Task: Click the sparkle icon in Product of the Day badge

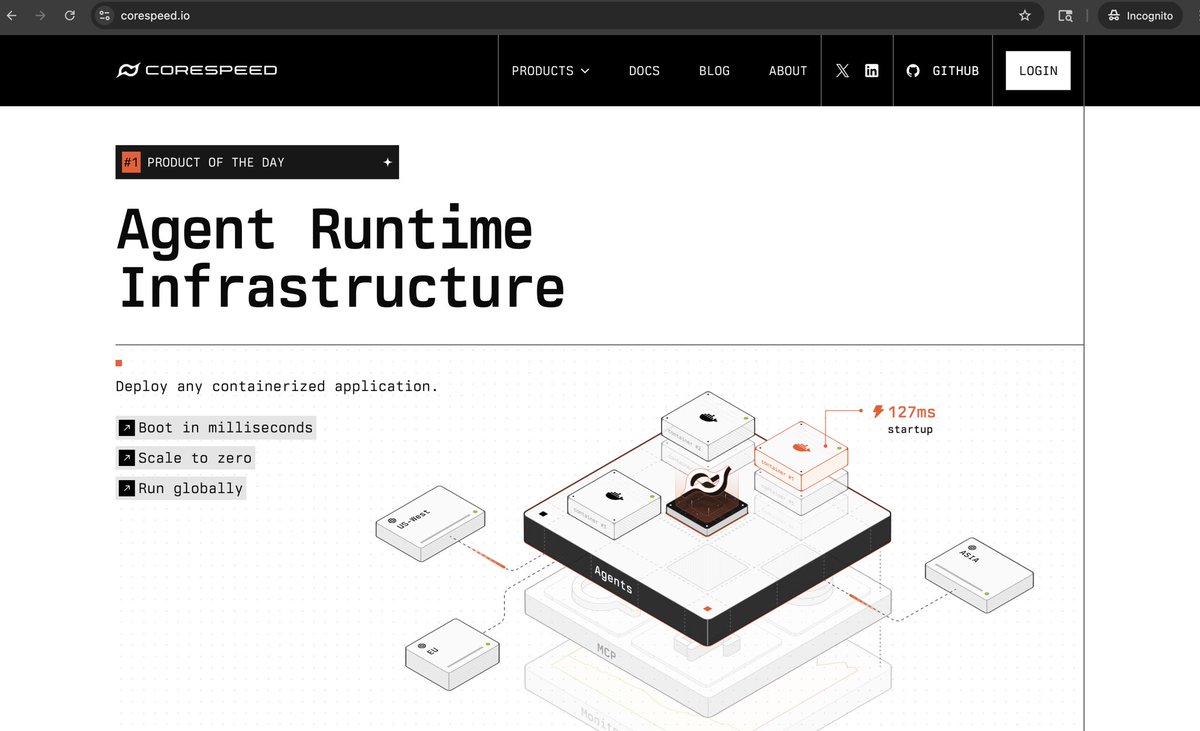Action: tap(387, 162)
